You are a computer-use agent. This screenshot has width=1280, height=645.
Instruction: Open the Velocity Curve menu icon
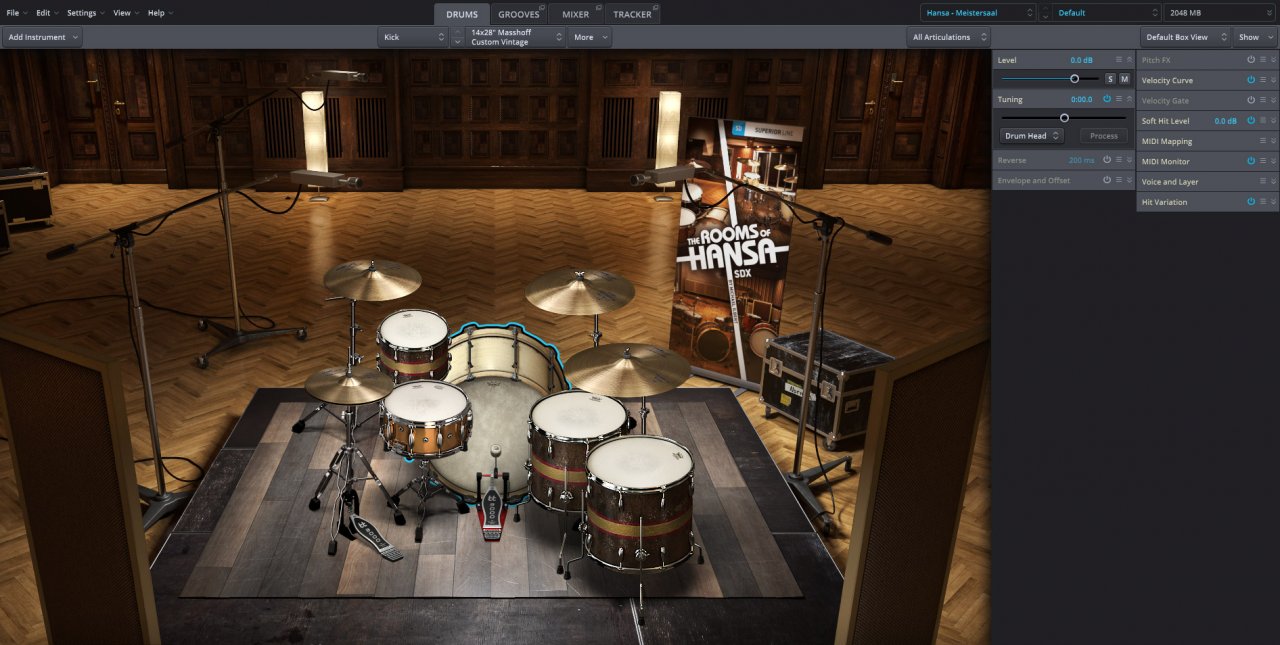pyautogui.click(x=1262, y=80)
